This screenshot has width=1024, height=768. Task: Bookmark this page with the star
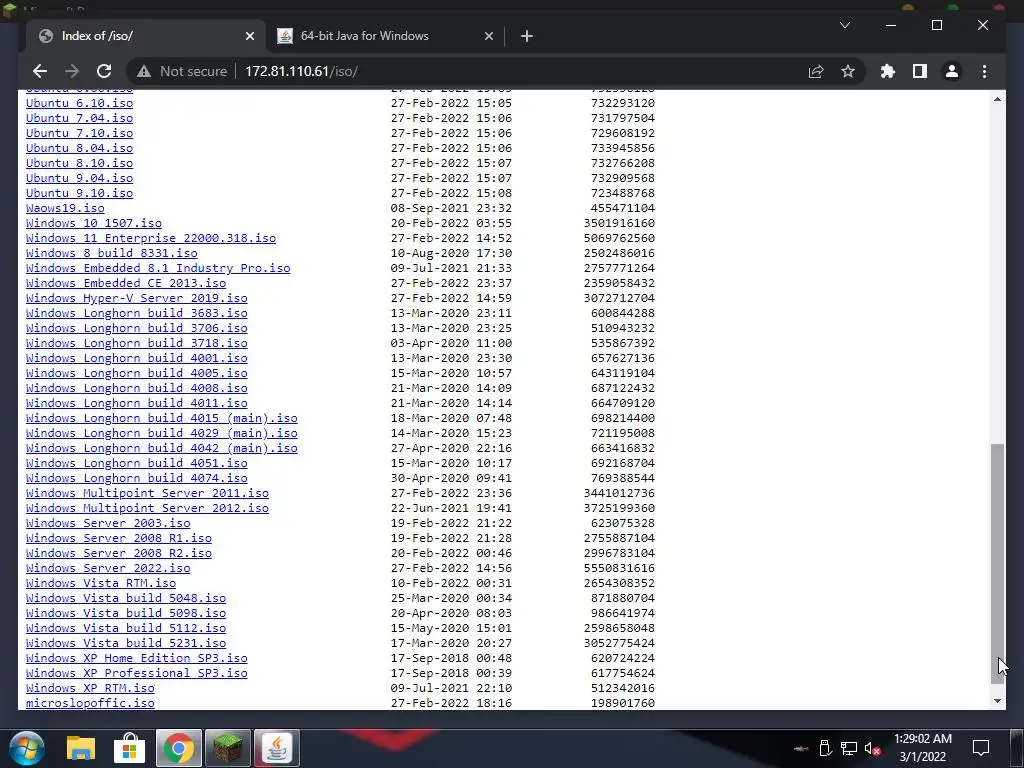(848, 71)
